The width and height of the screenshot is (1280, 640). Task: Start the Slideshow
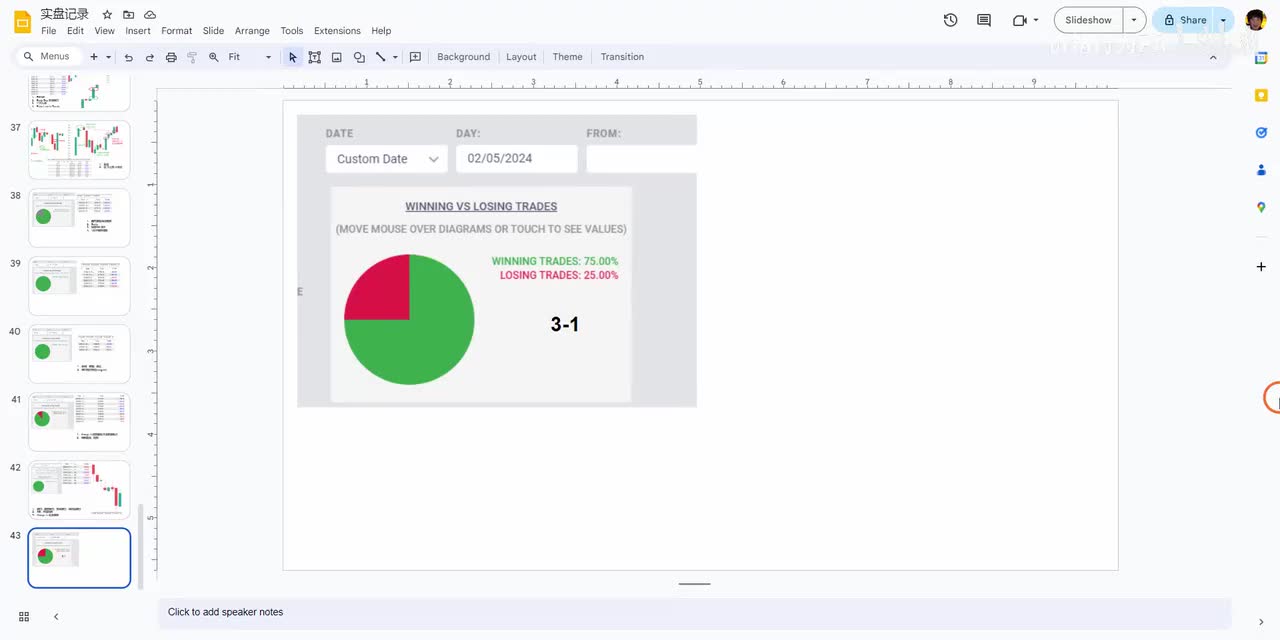(x=1088, y=20)
